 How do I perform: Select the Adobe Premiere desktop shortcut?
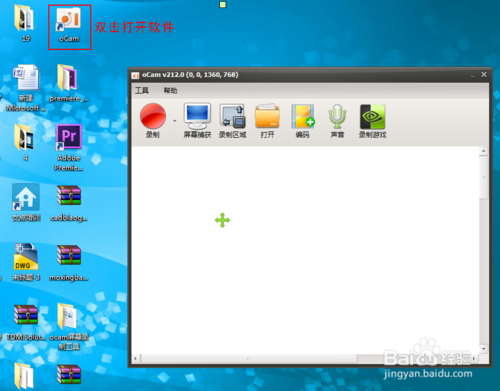pyautogui.click(x=69, y=148)
